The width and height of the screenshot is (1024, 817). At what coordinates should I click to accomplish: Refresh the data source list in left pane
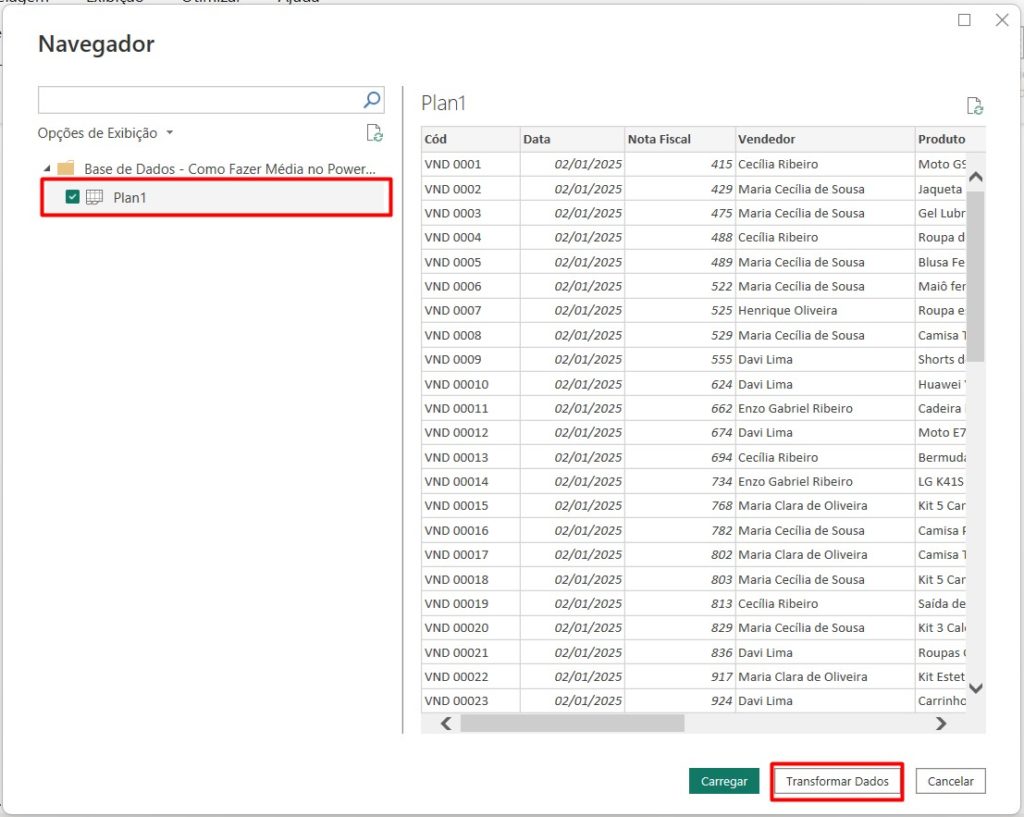[x=375, y=132]
